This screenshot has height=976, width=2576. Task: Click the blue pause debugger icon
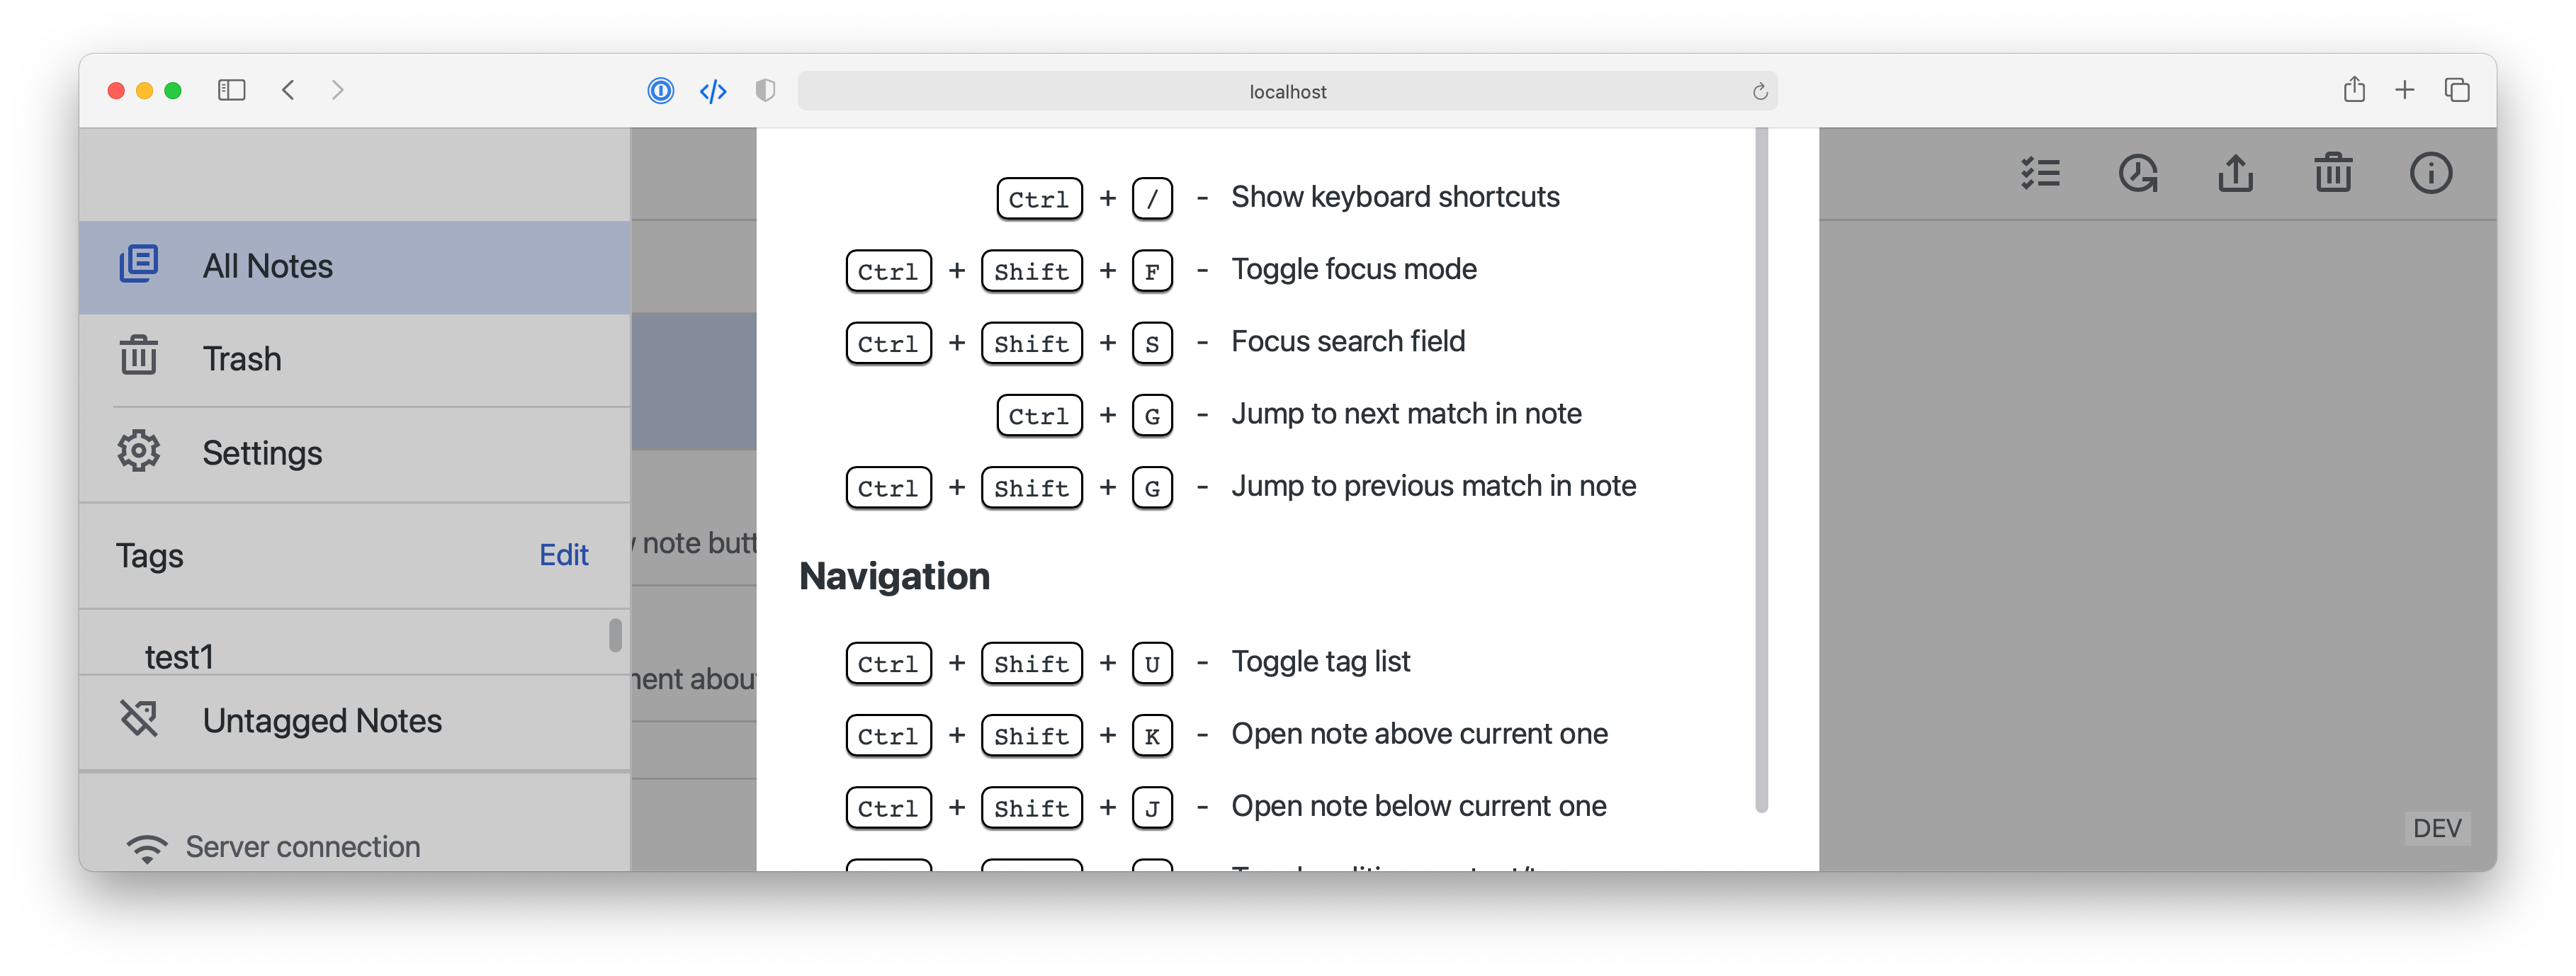(x=661, y=90)
